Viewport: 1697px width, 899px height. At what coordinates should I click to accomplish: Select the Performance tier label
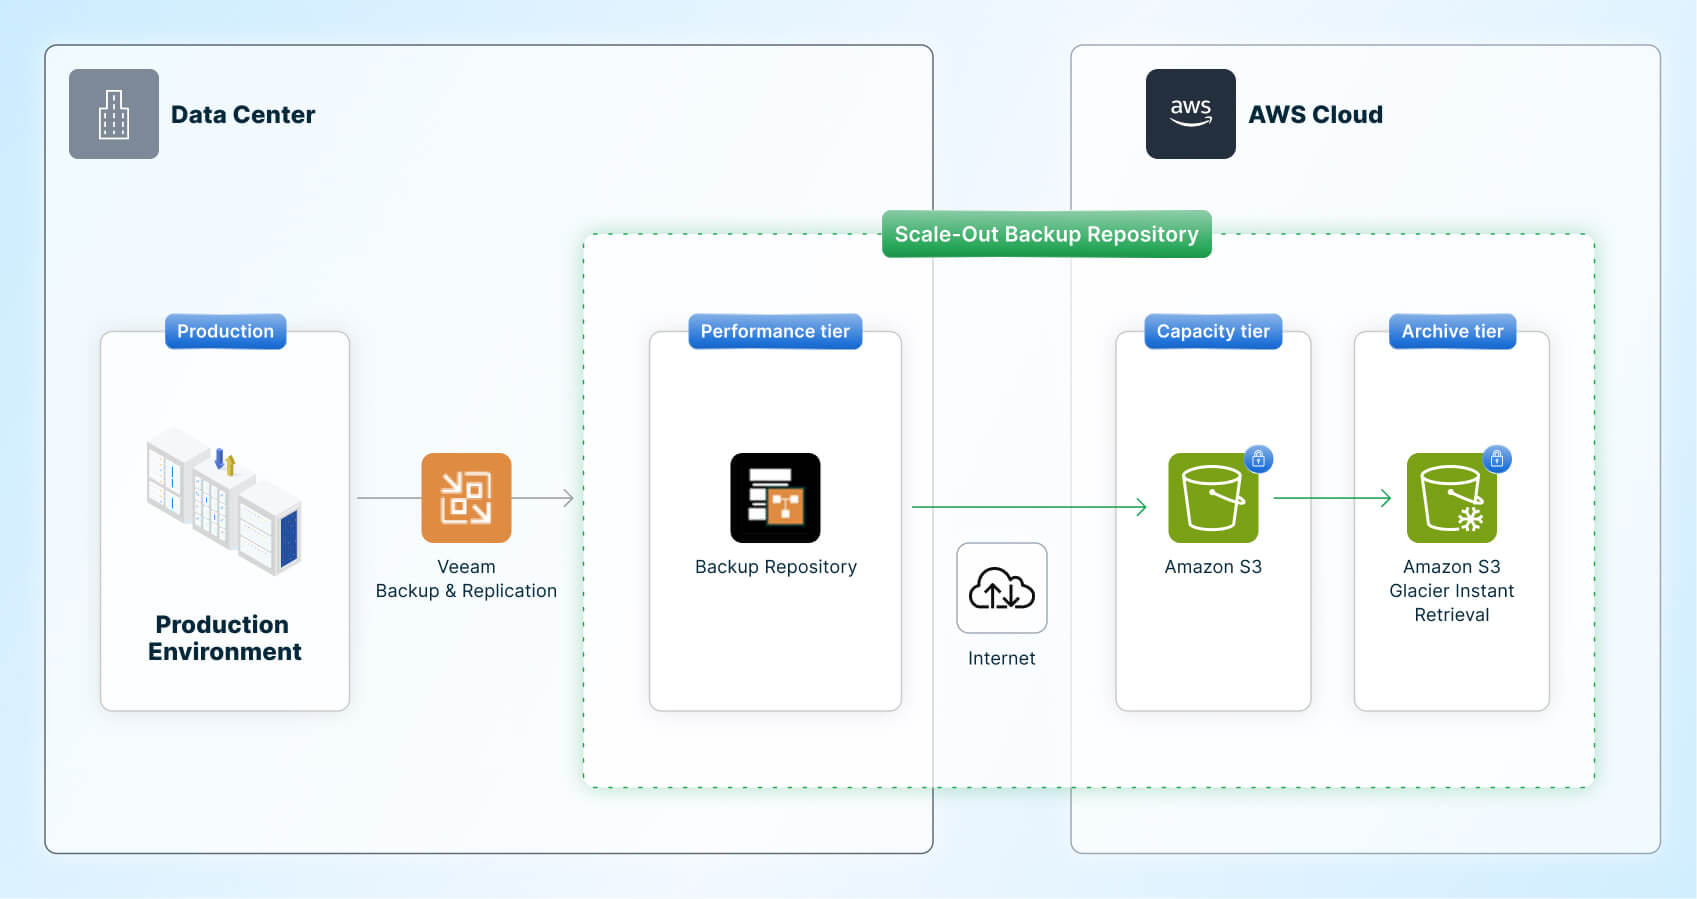click(x=775, y=331)
